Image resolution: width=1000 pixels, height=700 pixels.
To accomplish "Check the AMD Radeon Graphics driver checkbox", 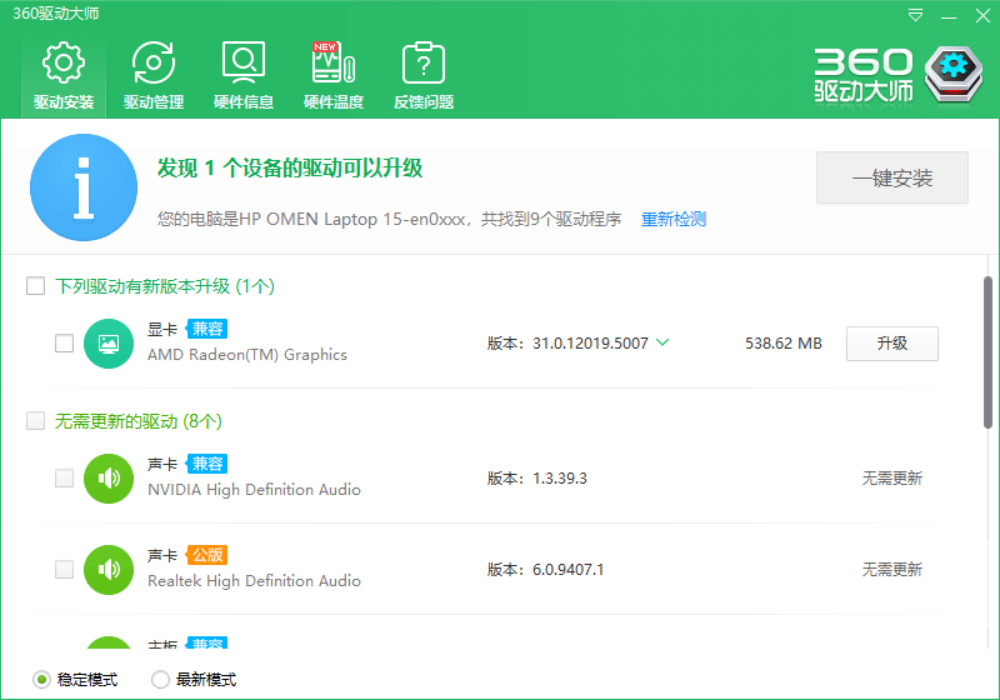I will (x=64, y=344).
